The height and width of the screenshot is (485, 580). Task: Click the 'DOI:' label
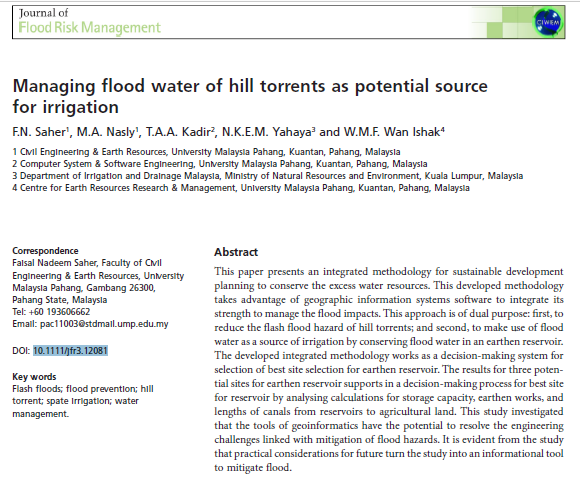click(21, 350)
